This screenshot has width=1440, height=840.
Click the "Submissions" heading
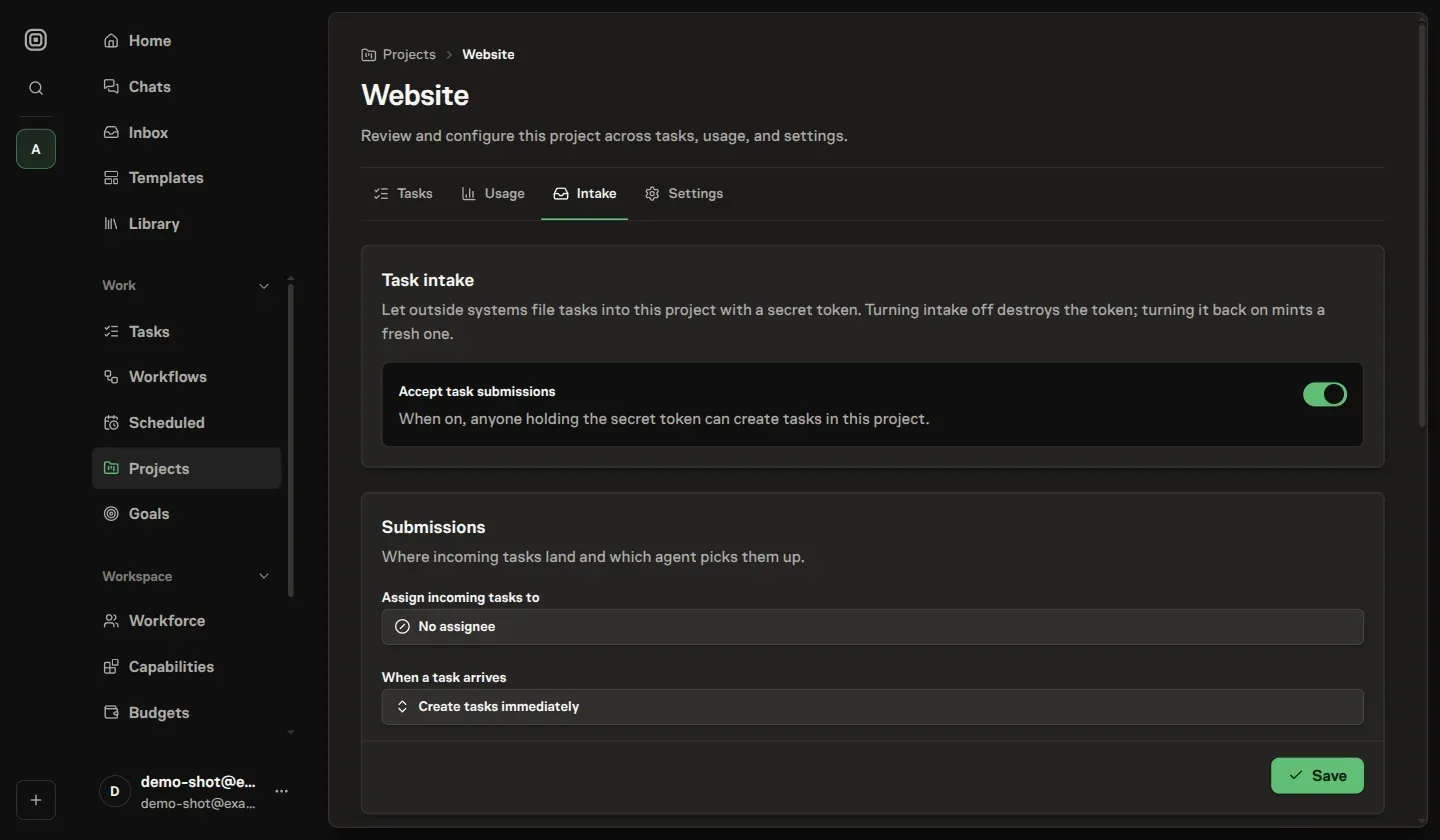point(434,528)
